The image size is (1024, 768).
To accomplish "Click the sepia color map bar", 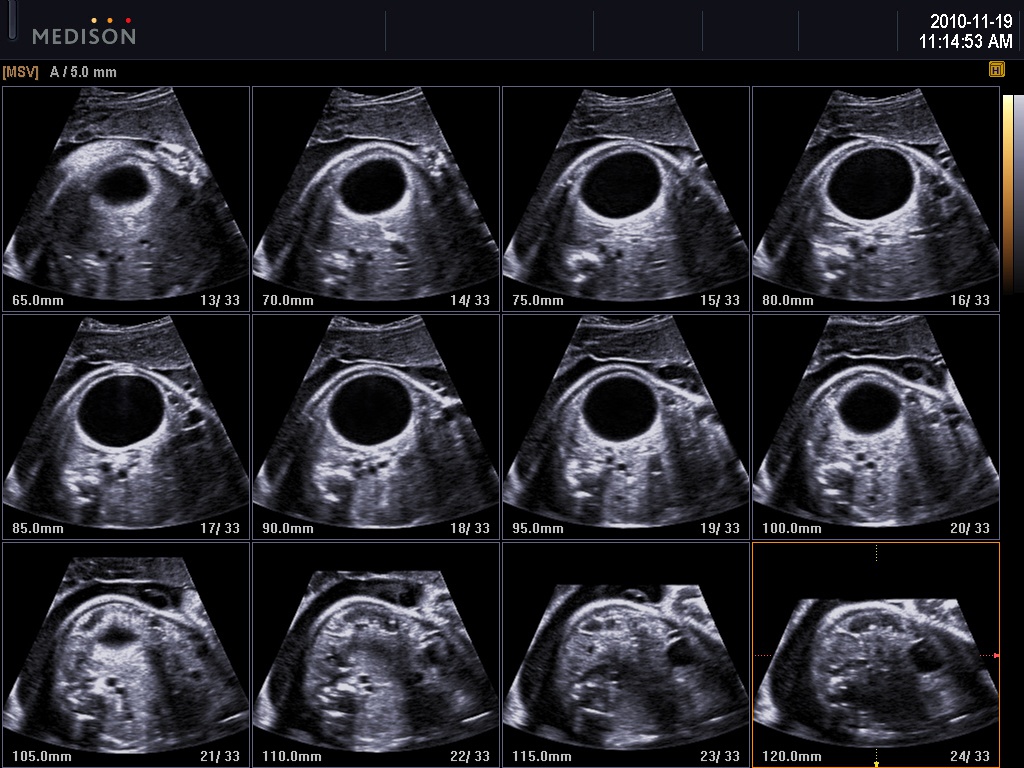I will pos(1008,193).
